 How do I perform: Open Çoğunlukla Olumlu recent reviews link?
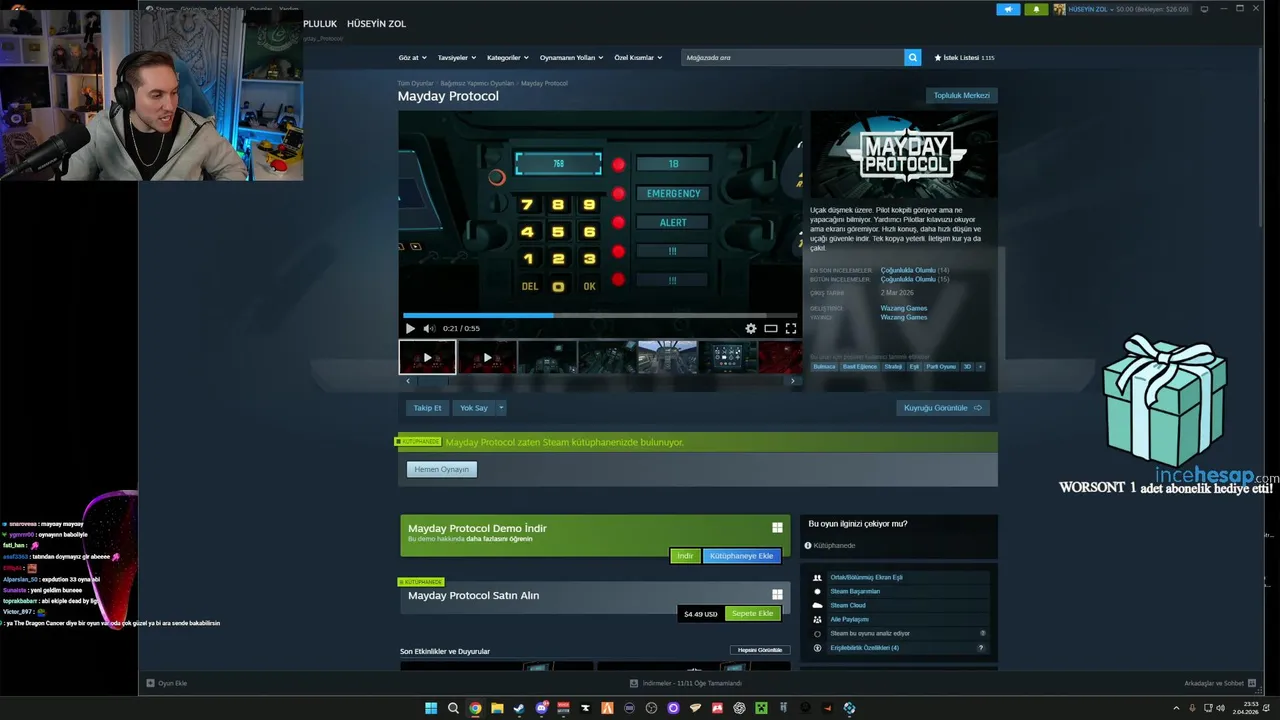pyautogui.click(x=908, y=270)
